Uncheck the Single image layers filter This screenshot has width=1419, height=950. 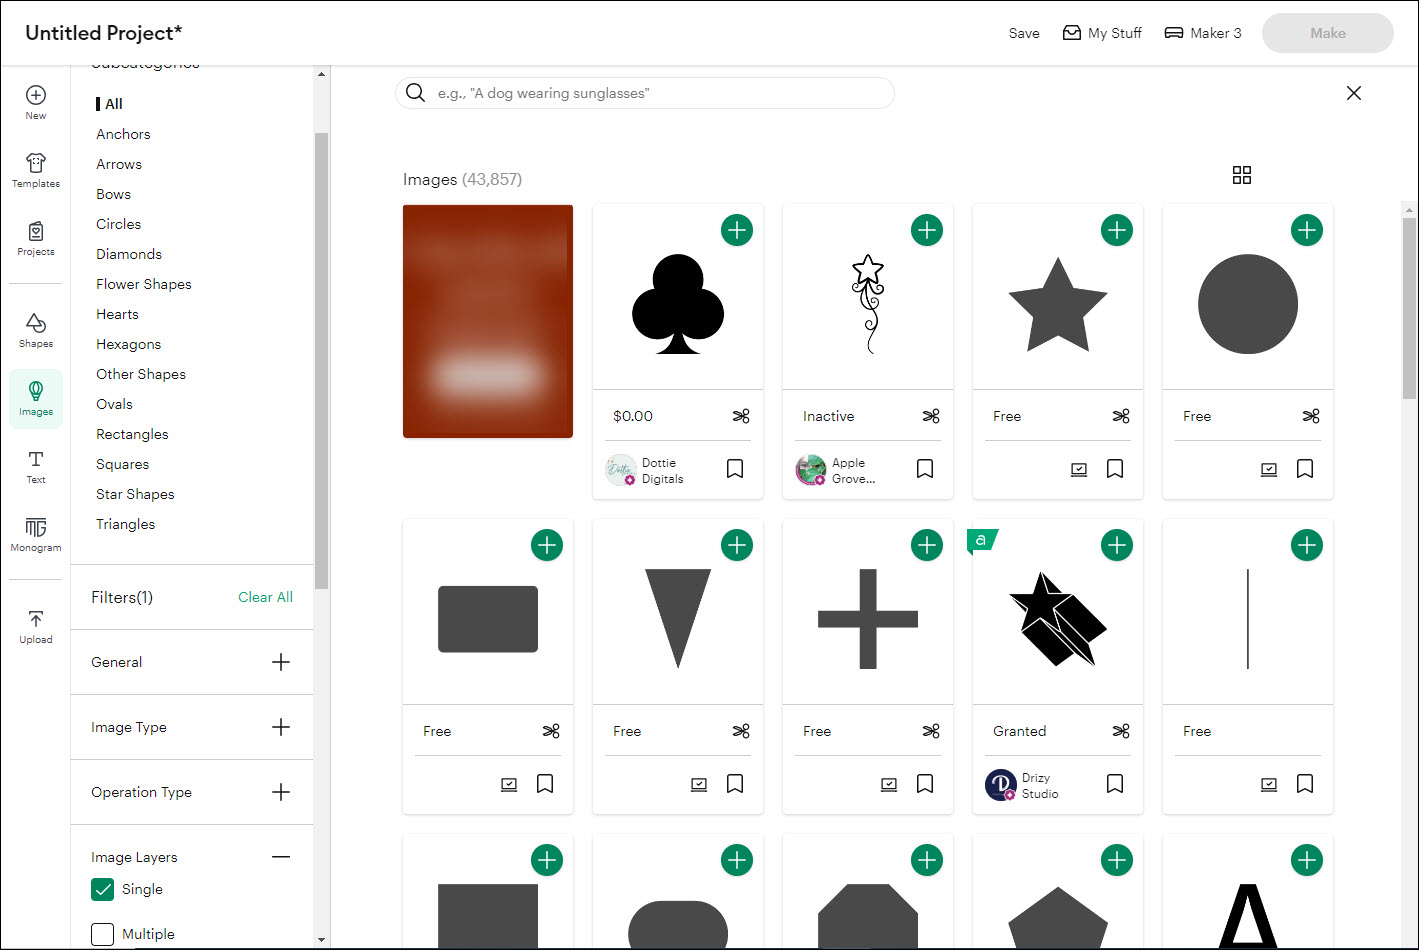tap(102, 889)
